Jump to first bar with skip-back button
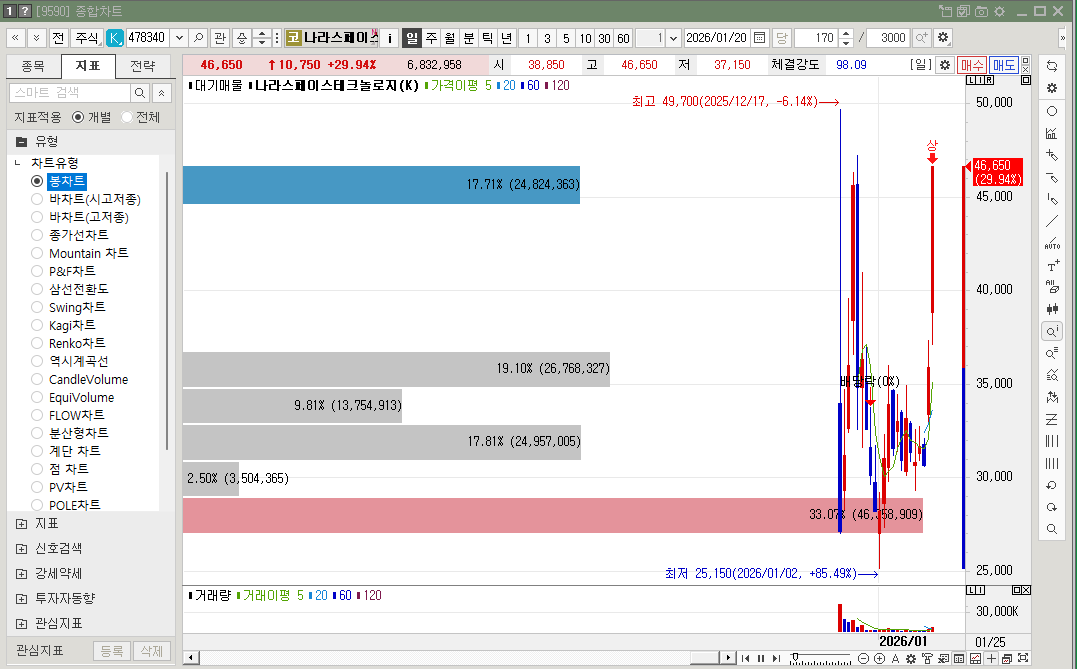The width and height of the screenshot is (1077, 669). pyautogui.click(x=745, y=659)
